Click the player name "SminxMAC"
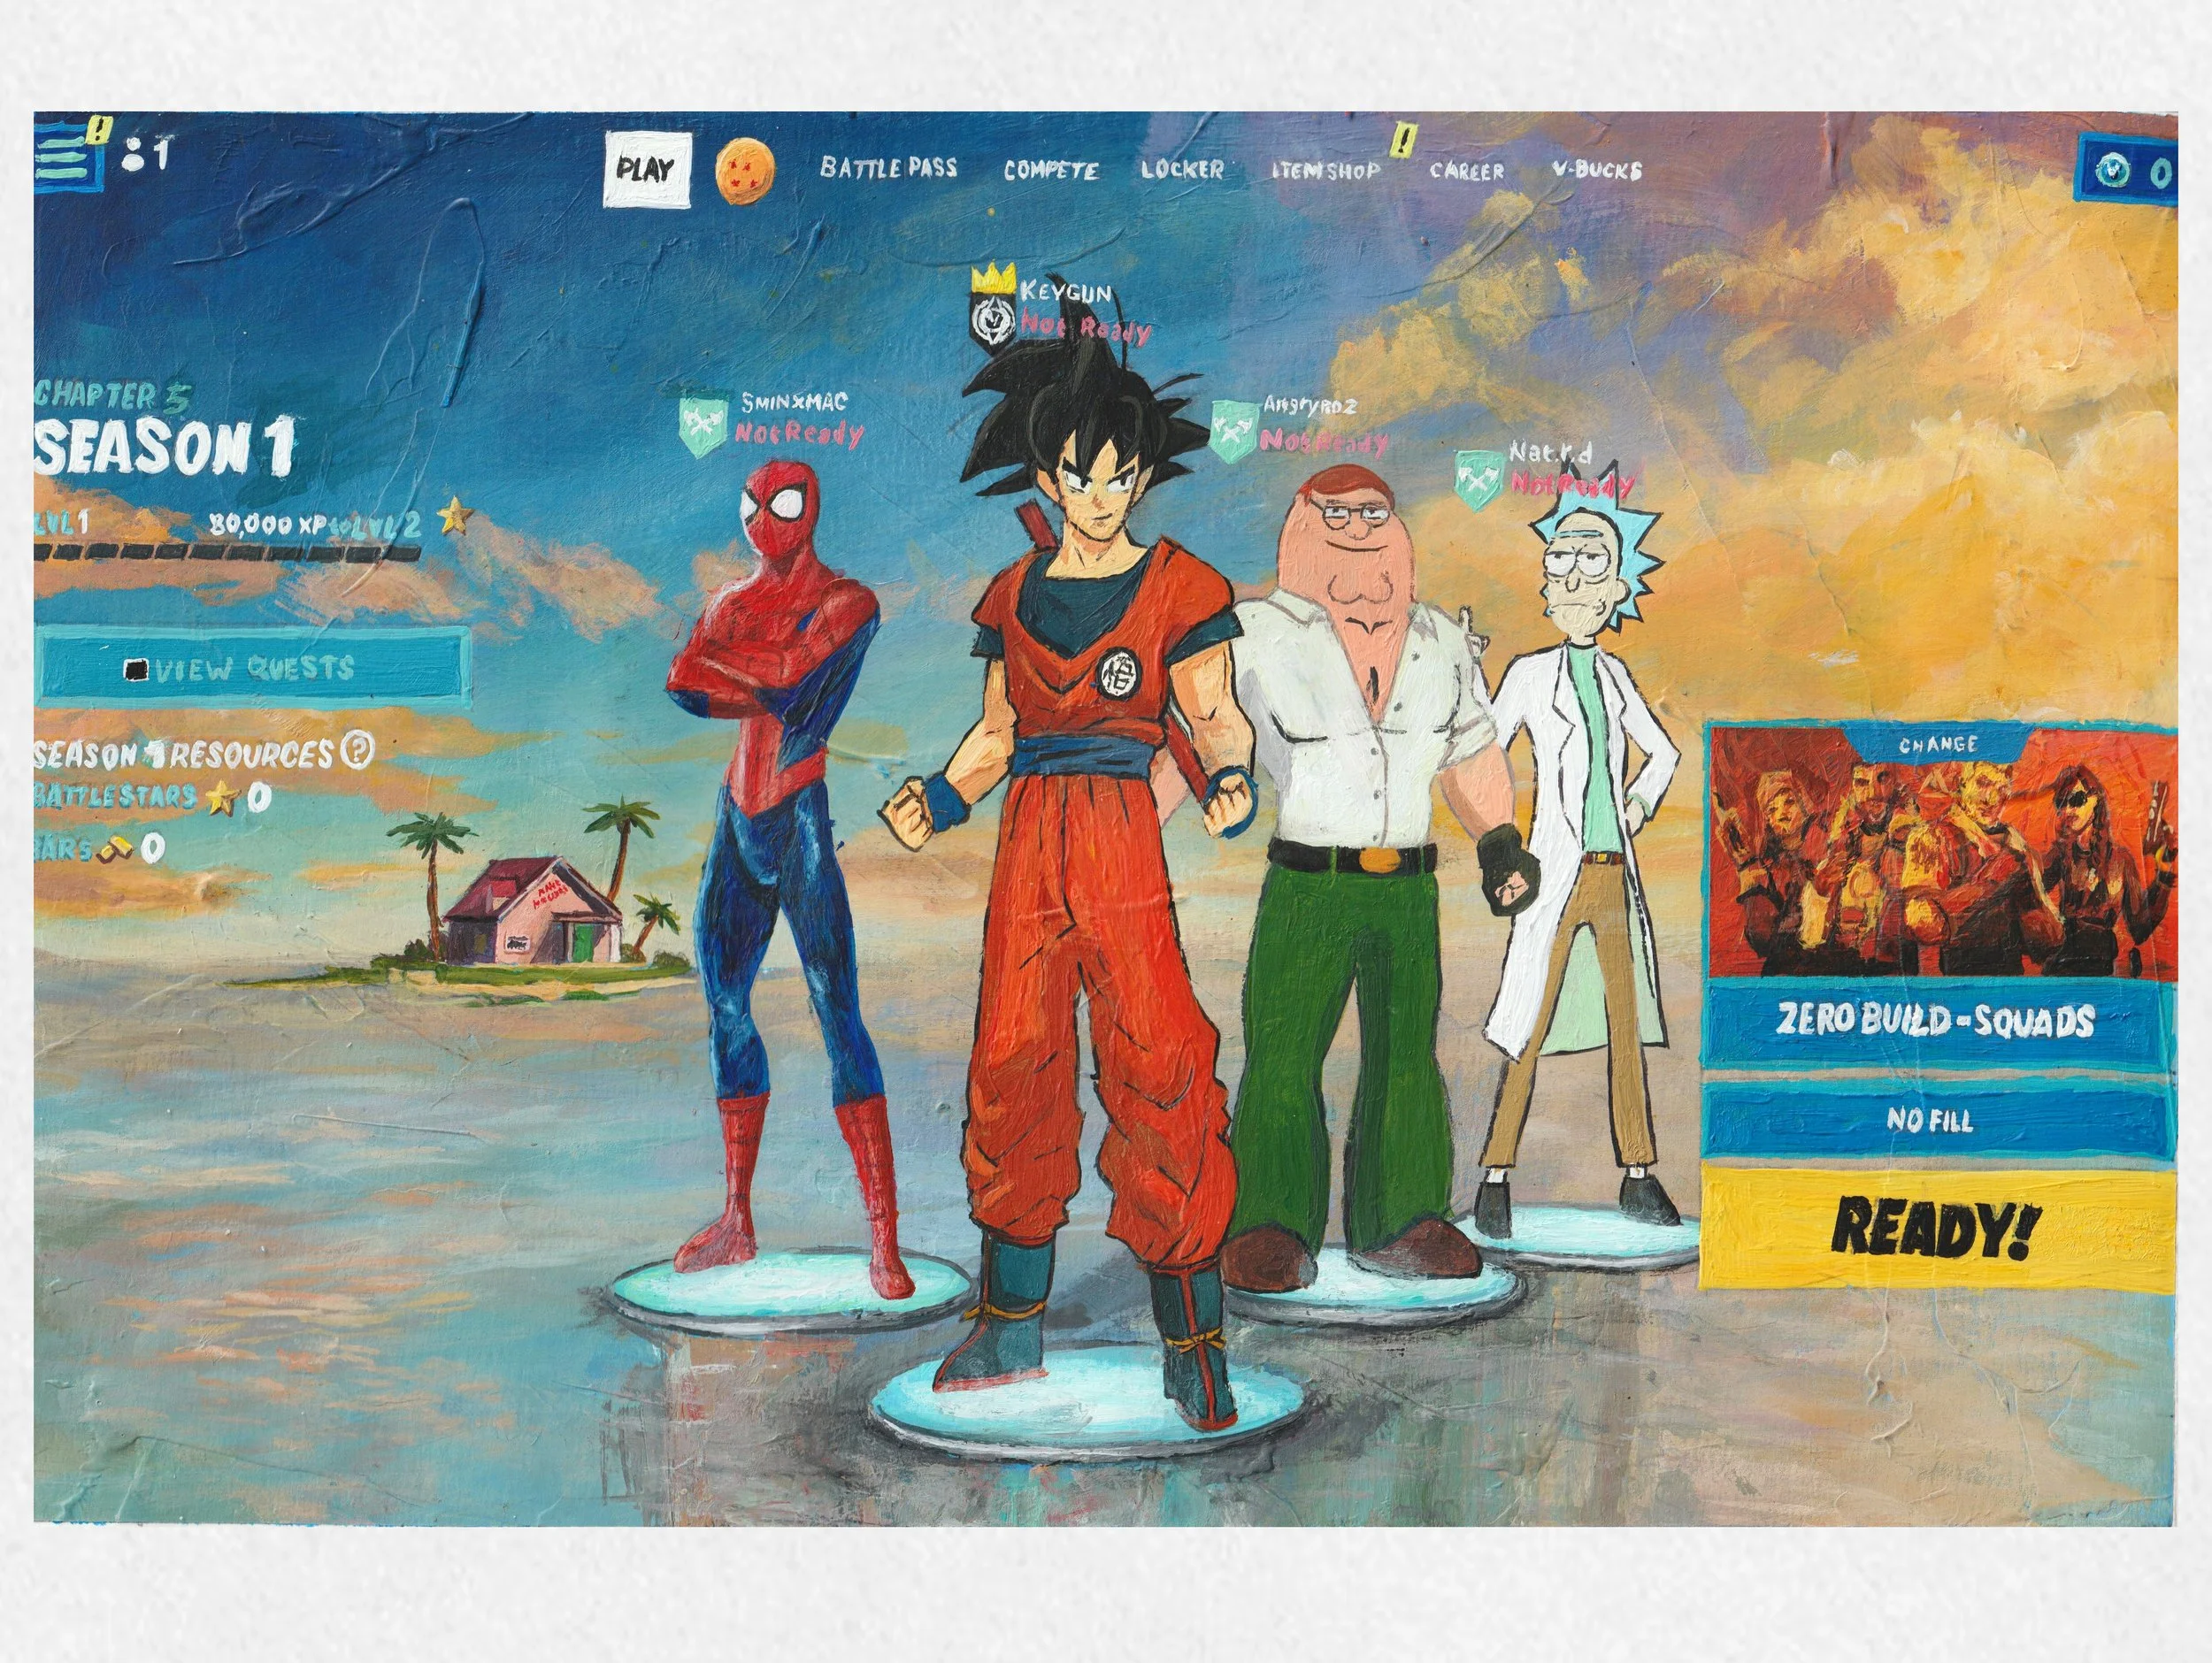This screenshot has width=2212, height=1663. click(x=794, y=403)
